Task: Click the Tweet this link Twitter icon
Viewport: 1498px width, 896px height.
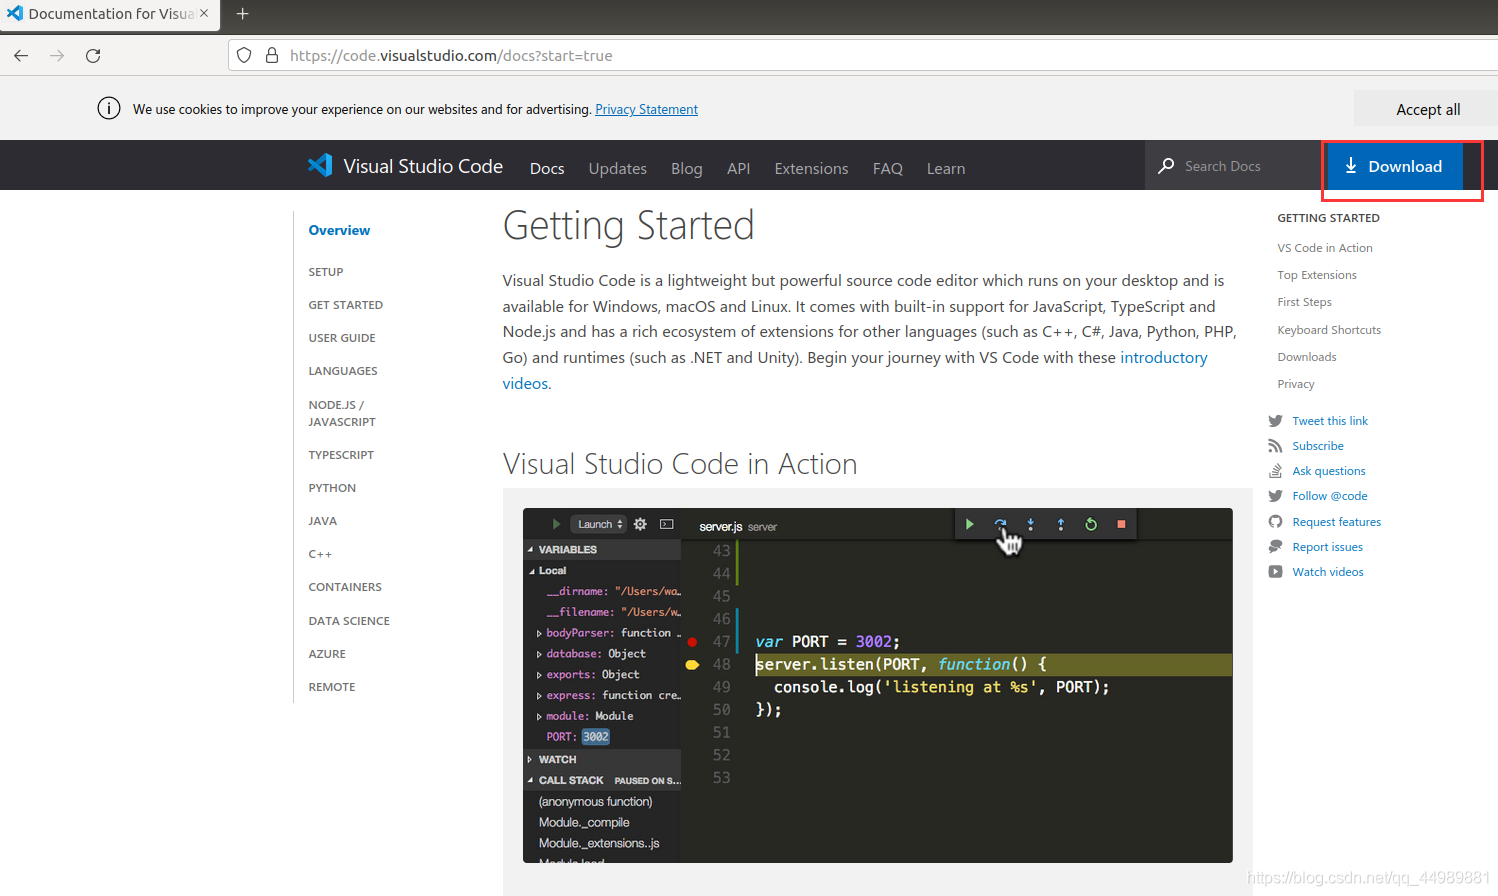Action: 1275,421
